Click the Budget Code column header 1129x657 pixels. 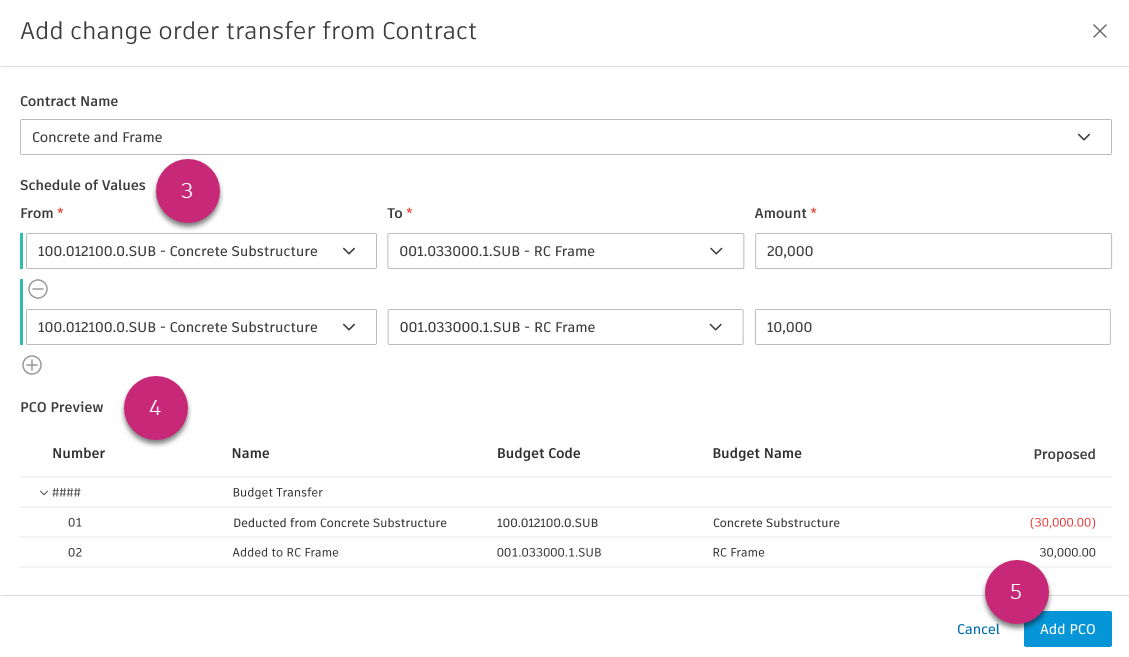pyautogui.click(x=538, y=453)
